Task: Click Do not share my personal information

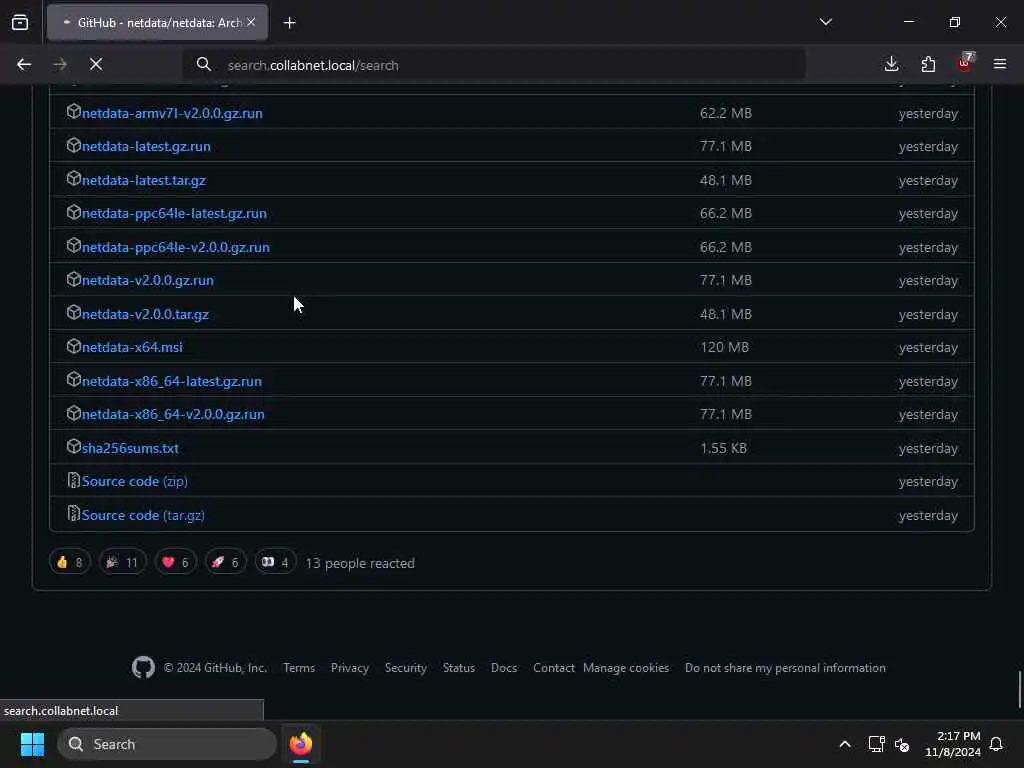Action: point(785,668)
